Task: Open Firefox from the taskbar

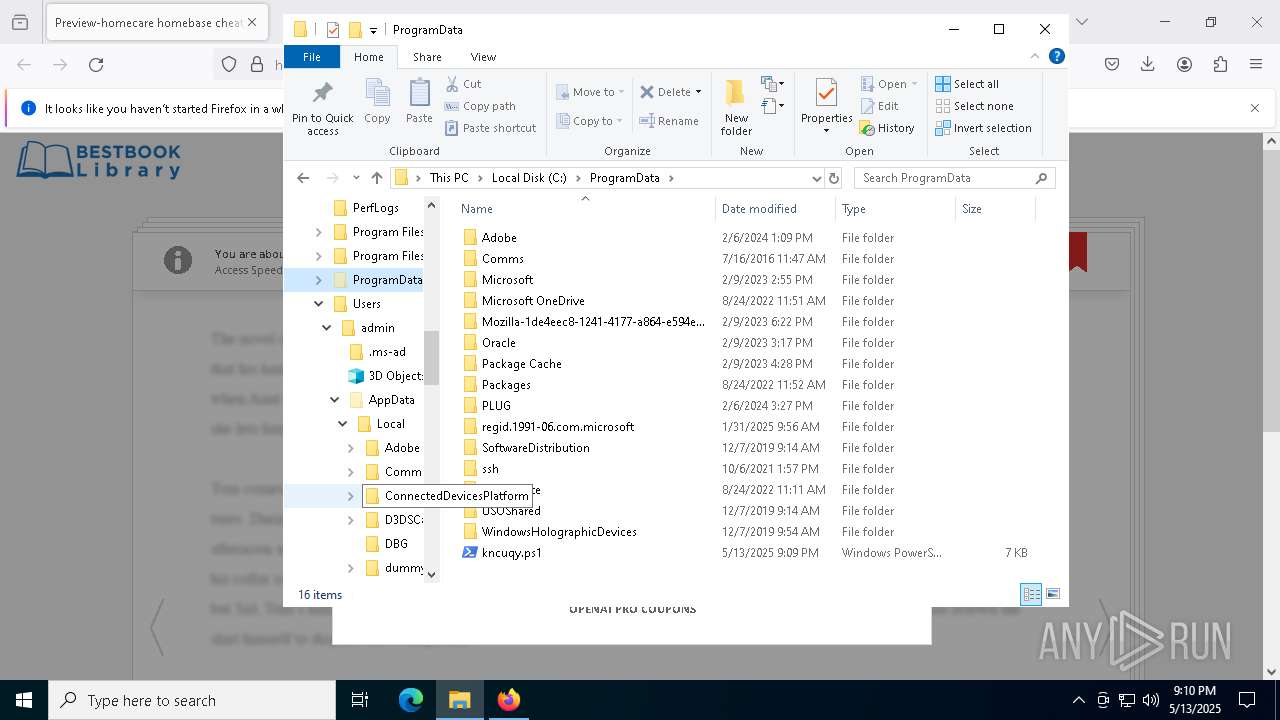Action: pyautogui.click(x=509, y=700)
